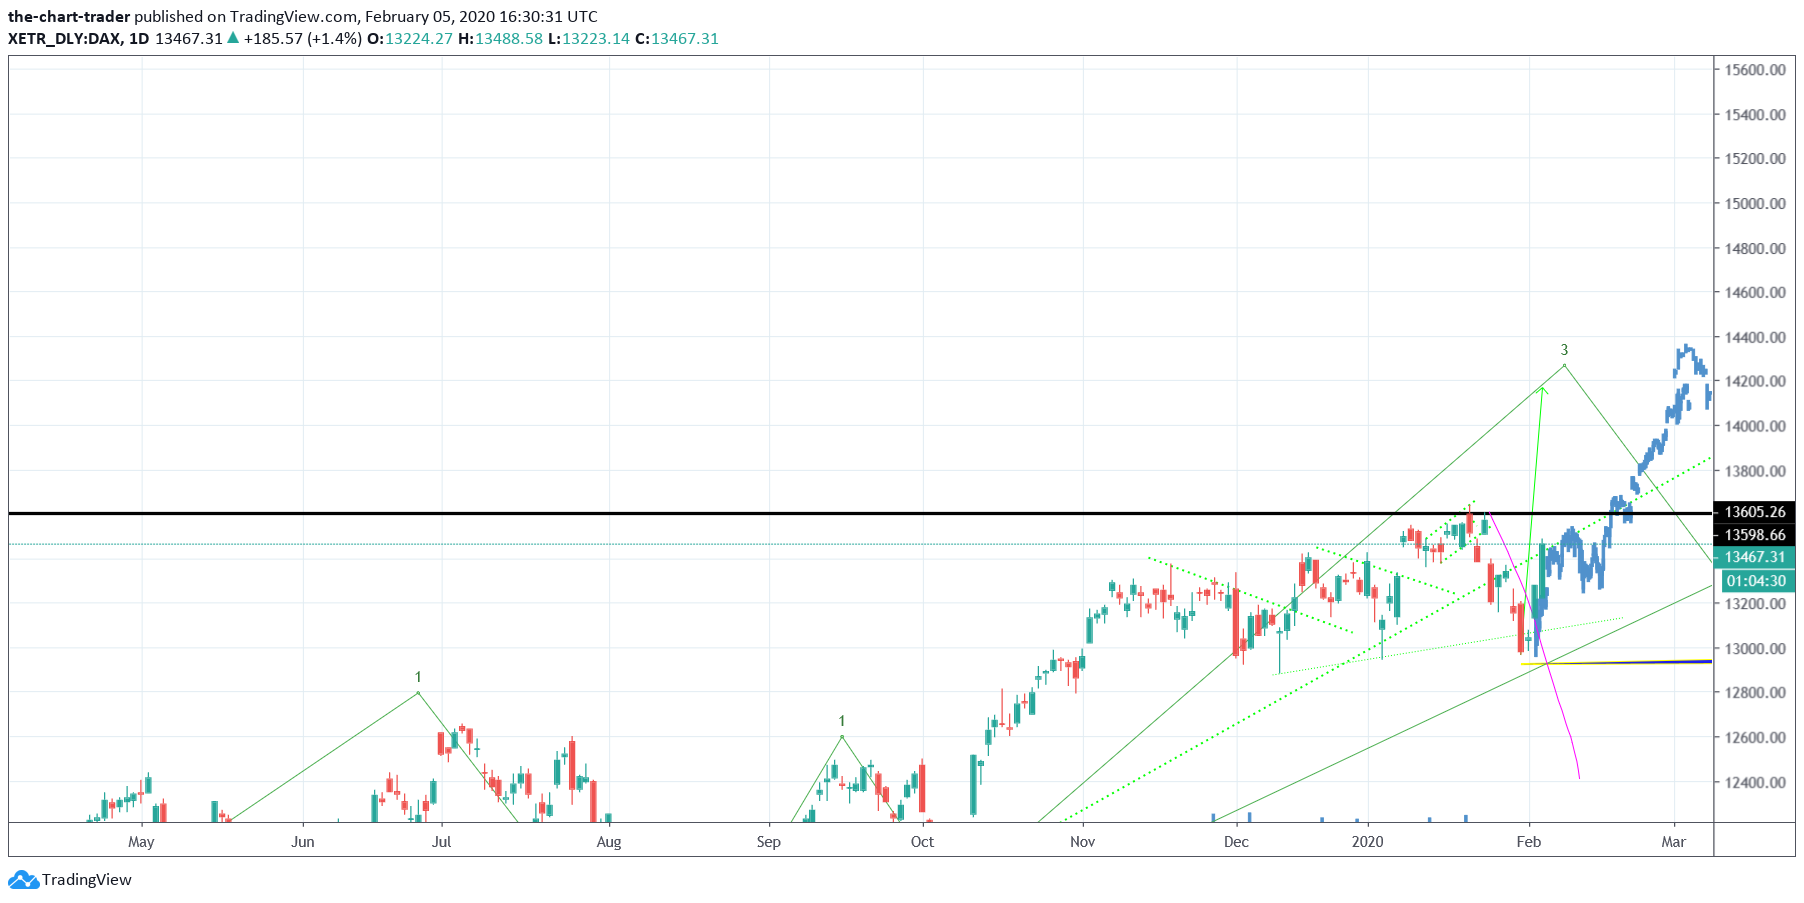Viewport: 1804px width, 903px height.
Task: Click the wave label 1 near September
Action: coord(842,721)
